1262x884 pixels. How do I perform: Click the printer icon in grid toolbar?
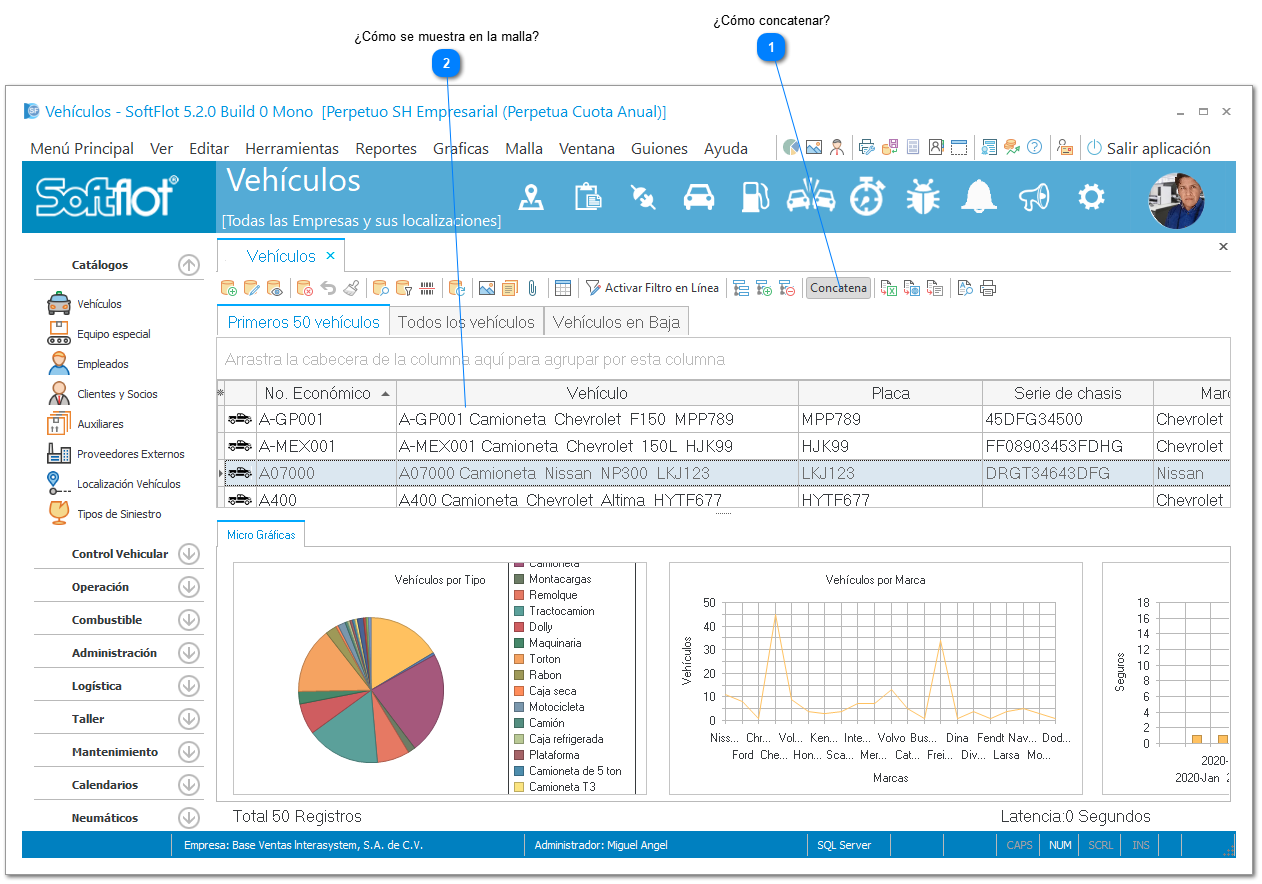(x=988, y=288)
